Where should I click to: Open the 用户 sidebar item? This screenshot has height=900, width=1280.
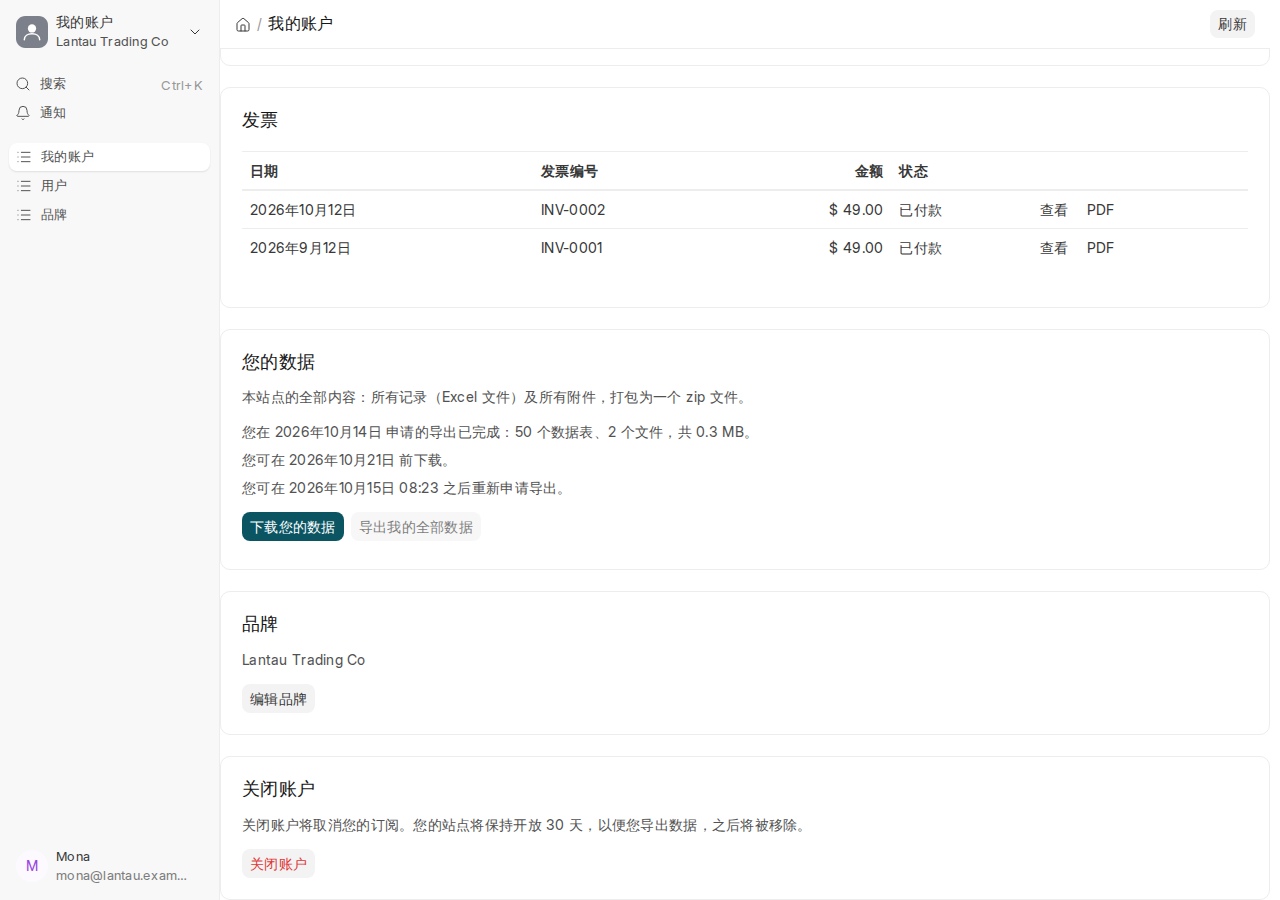[x=110, y=186]
